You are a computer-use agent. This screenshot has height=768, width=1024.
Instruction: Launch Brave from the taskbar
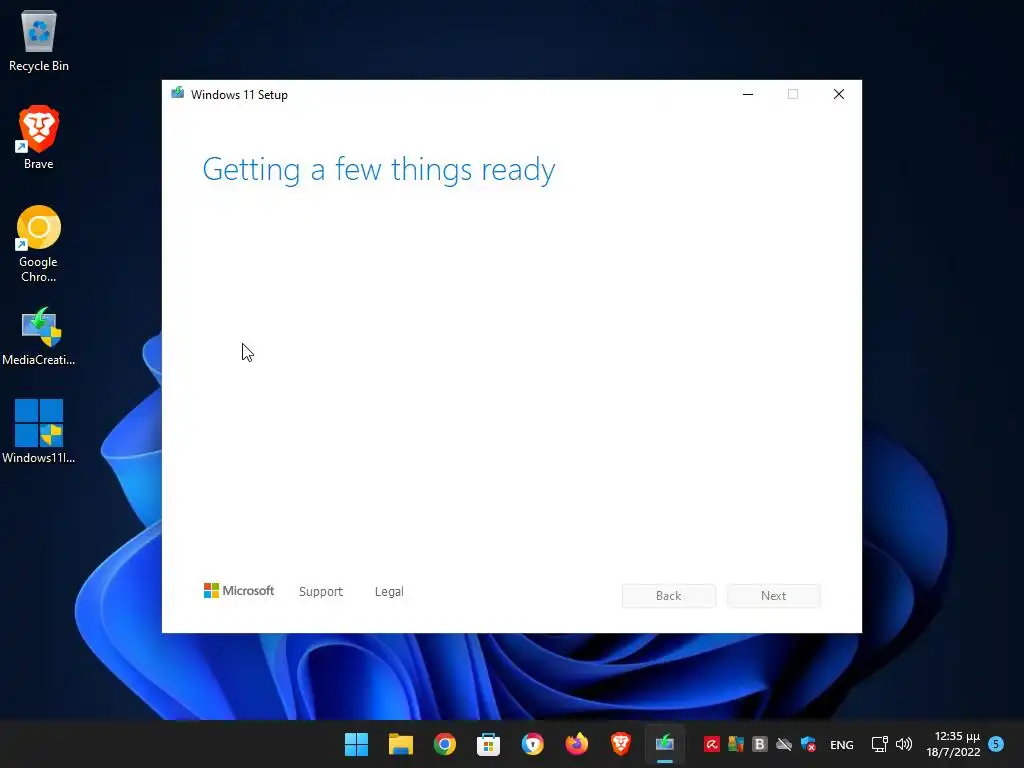[620, 744]
